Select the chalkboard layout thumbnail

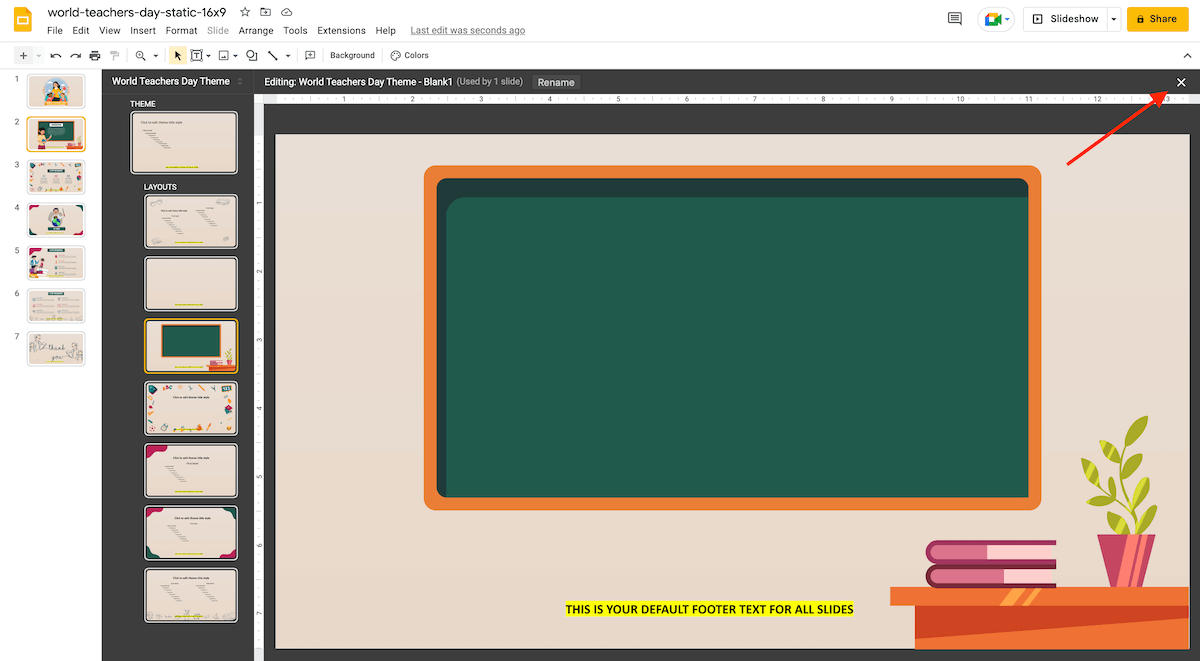pos(191,345)
